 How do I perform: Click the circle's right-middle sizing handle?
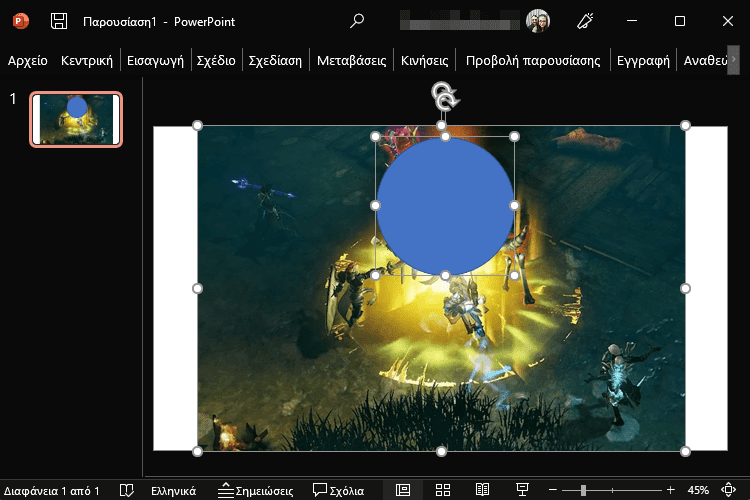[x=514, y=206]
